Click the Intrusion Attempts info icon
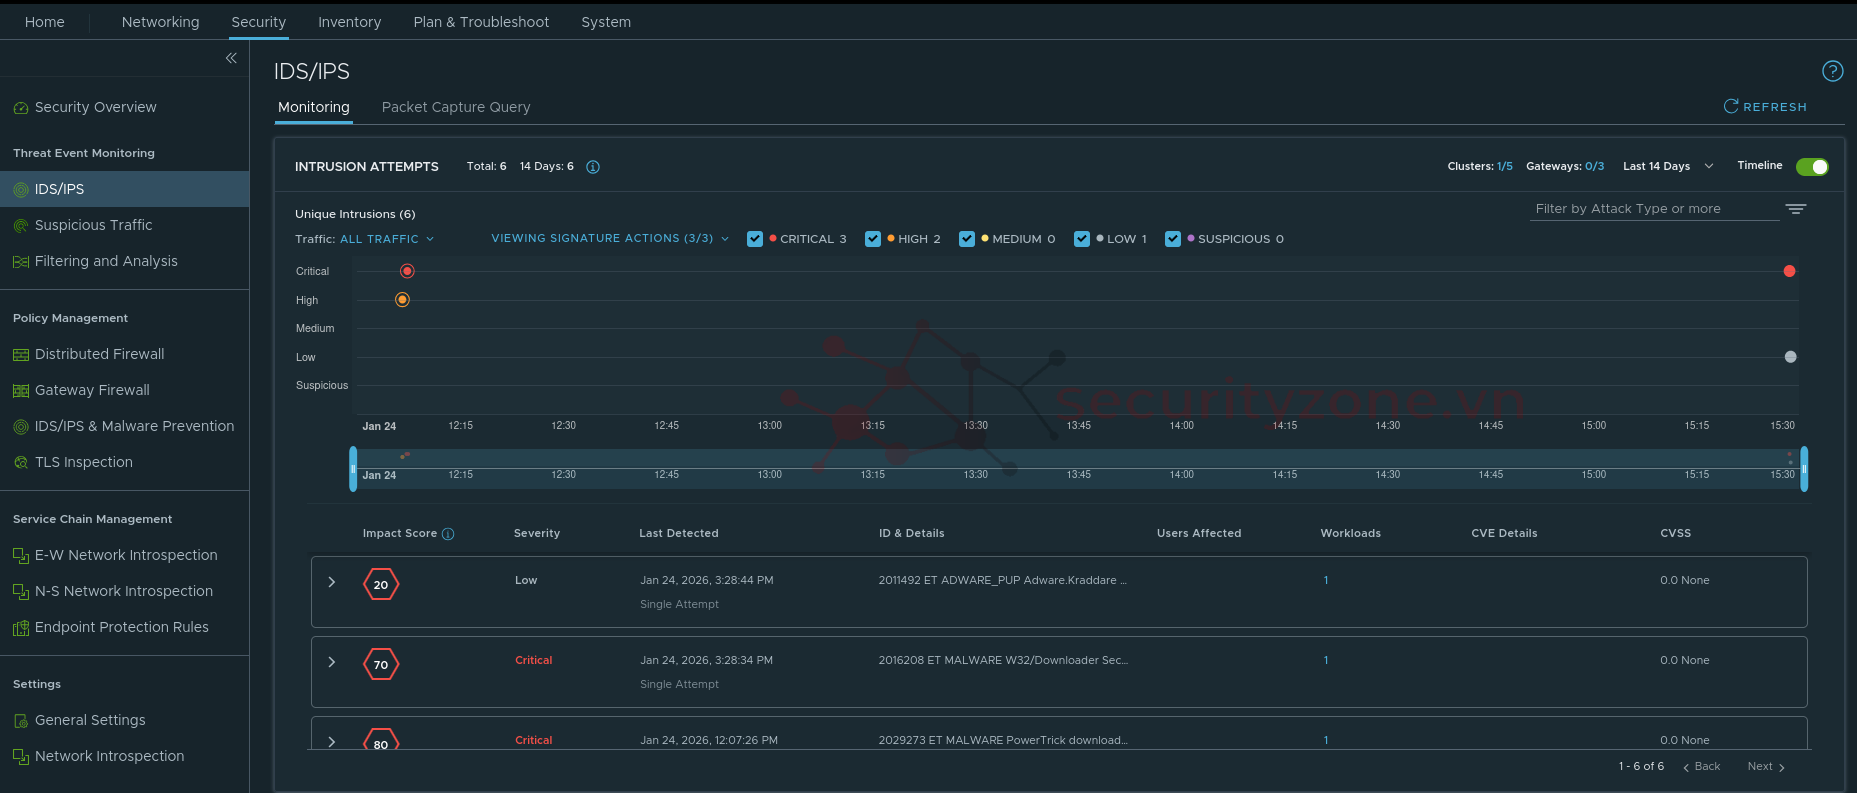 click(593, 167)
